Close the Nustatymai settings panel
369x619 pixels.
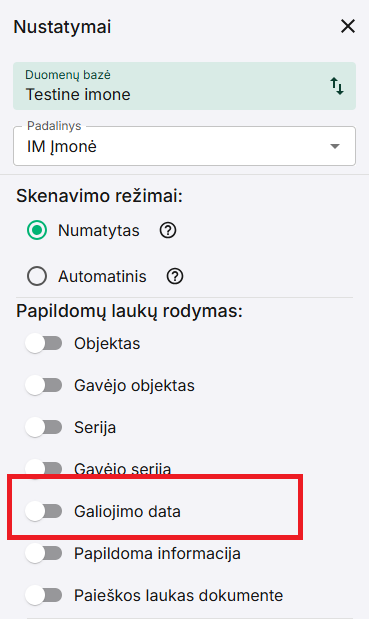click(348, 27)
